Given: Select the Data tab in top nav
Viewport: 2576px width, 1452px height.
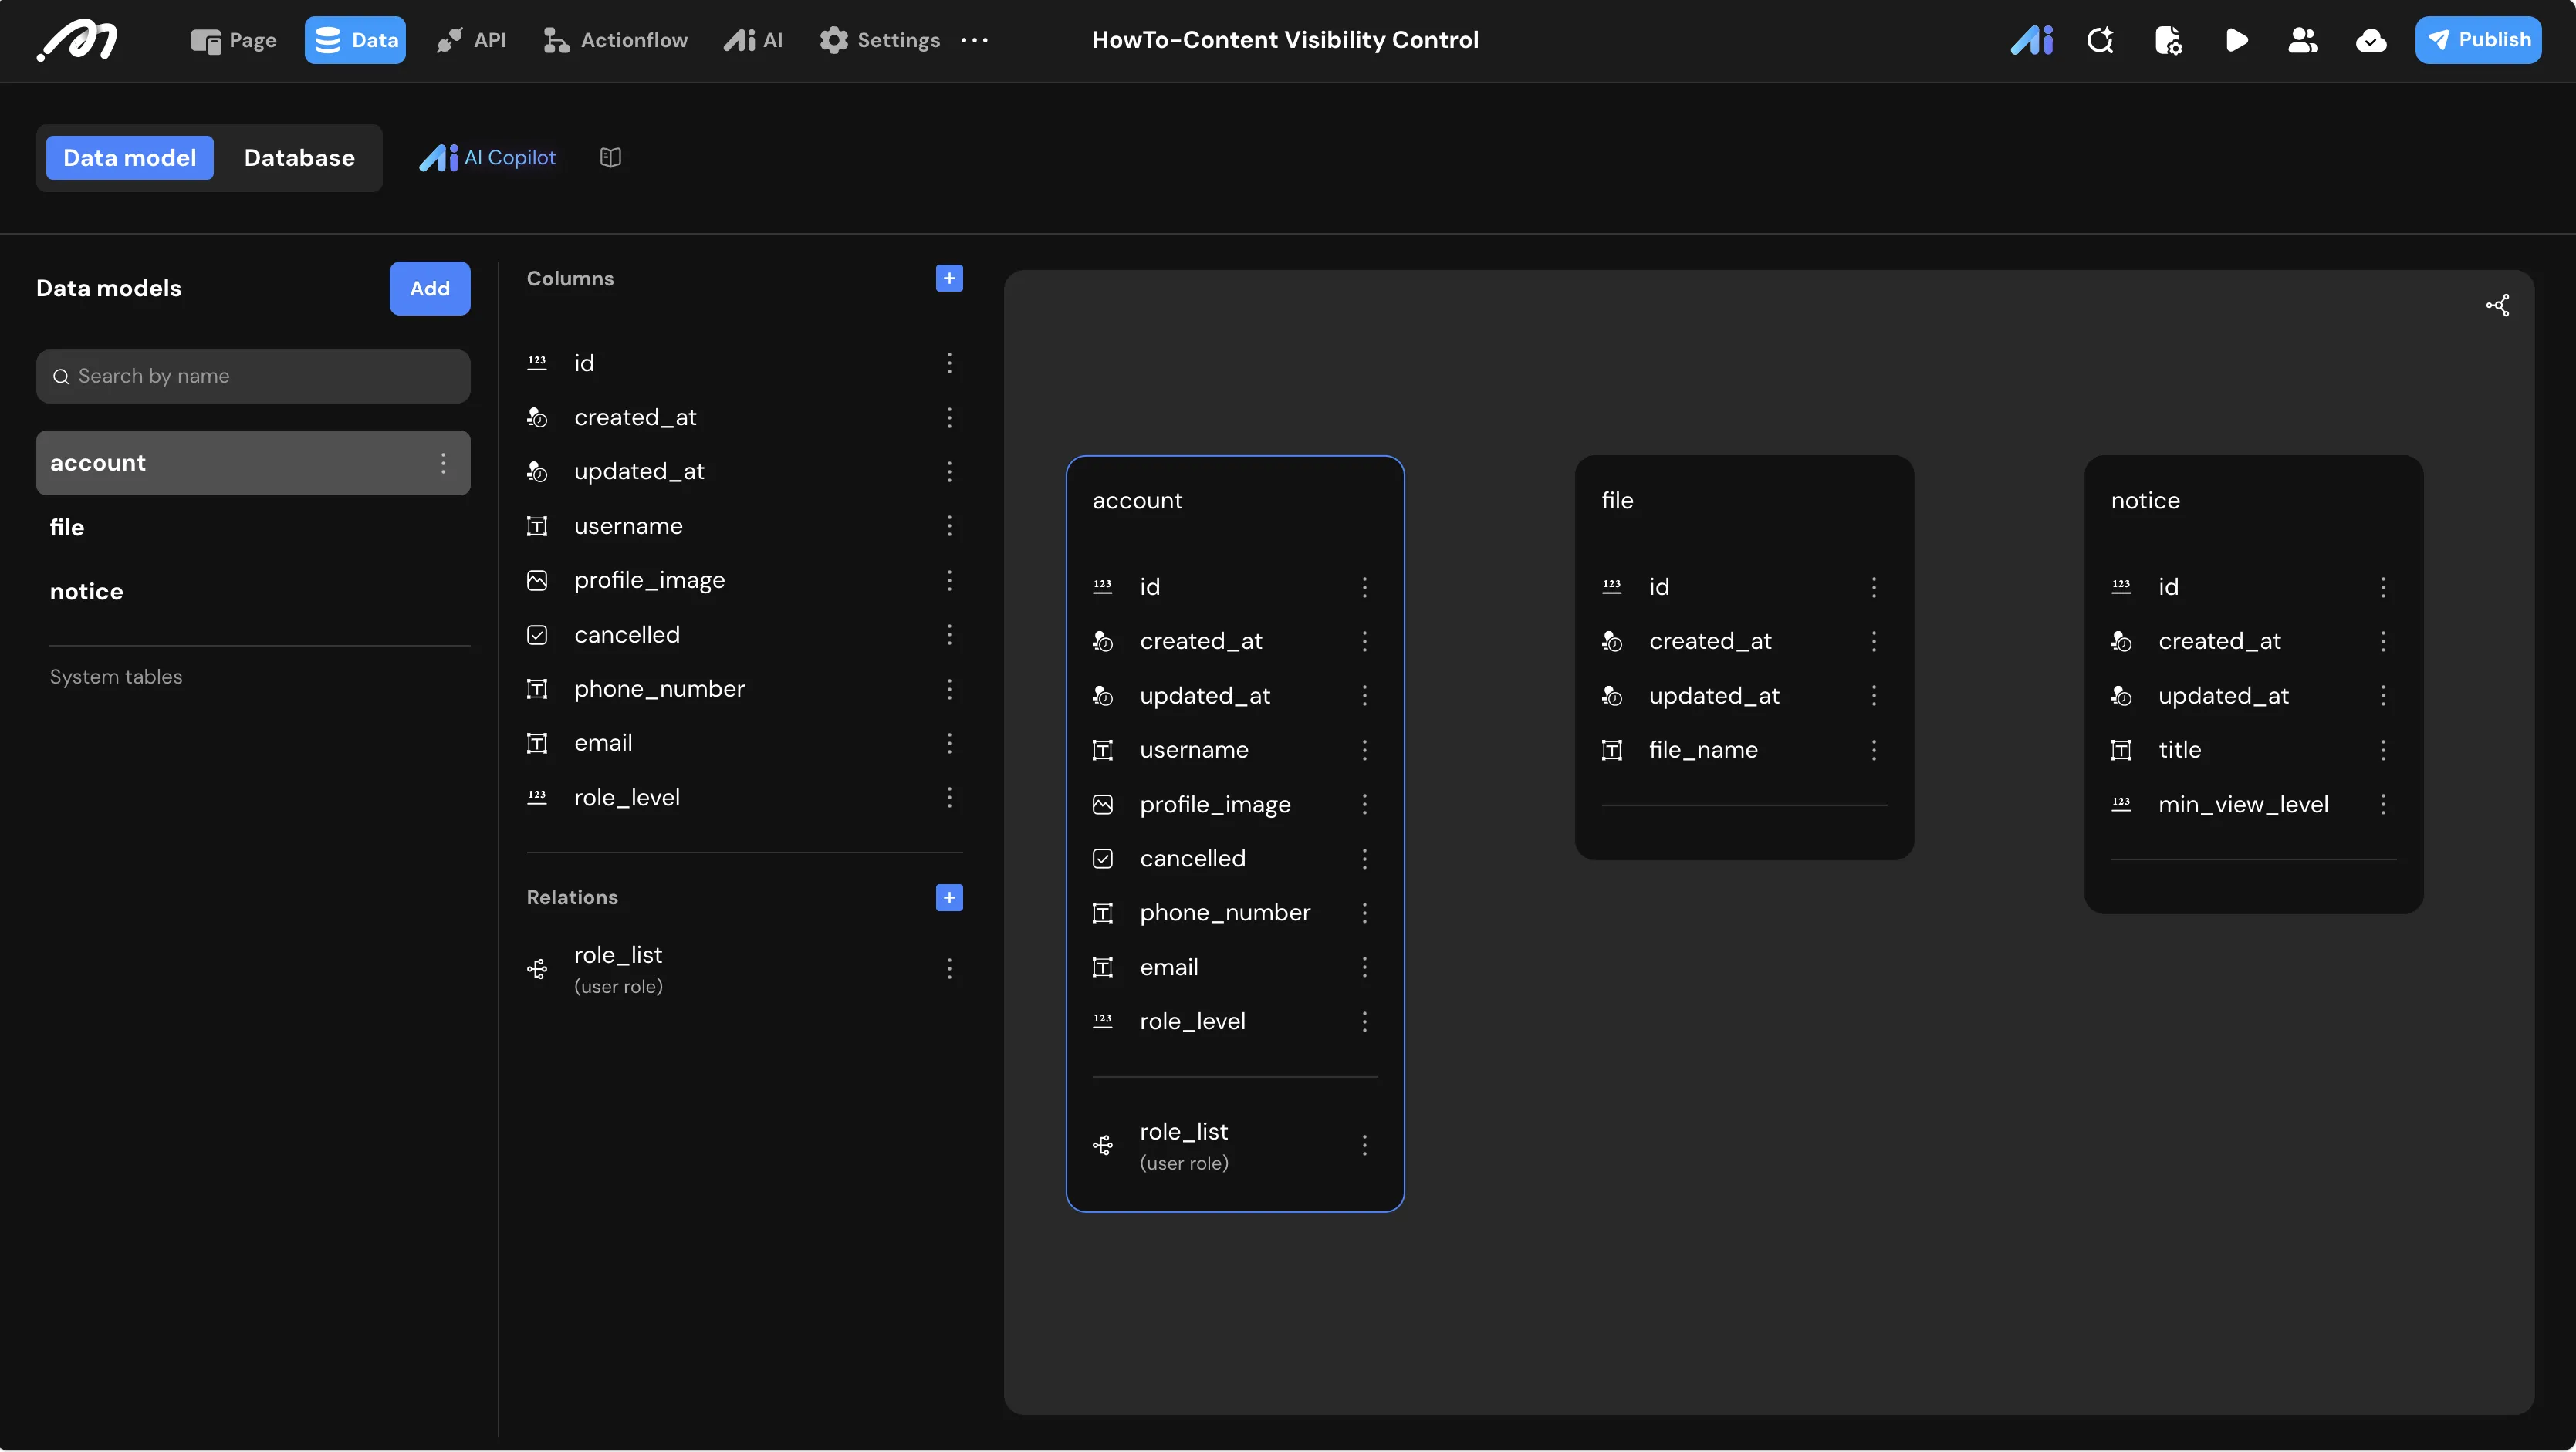Looking at the screenshot, I should [355, 40].
